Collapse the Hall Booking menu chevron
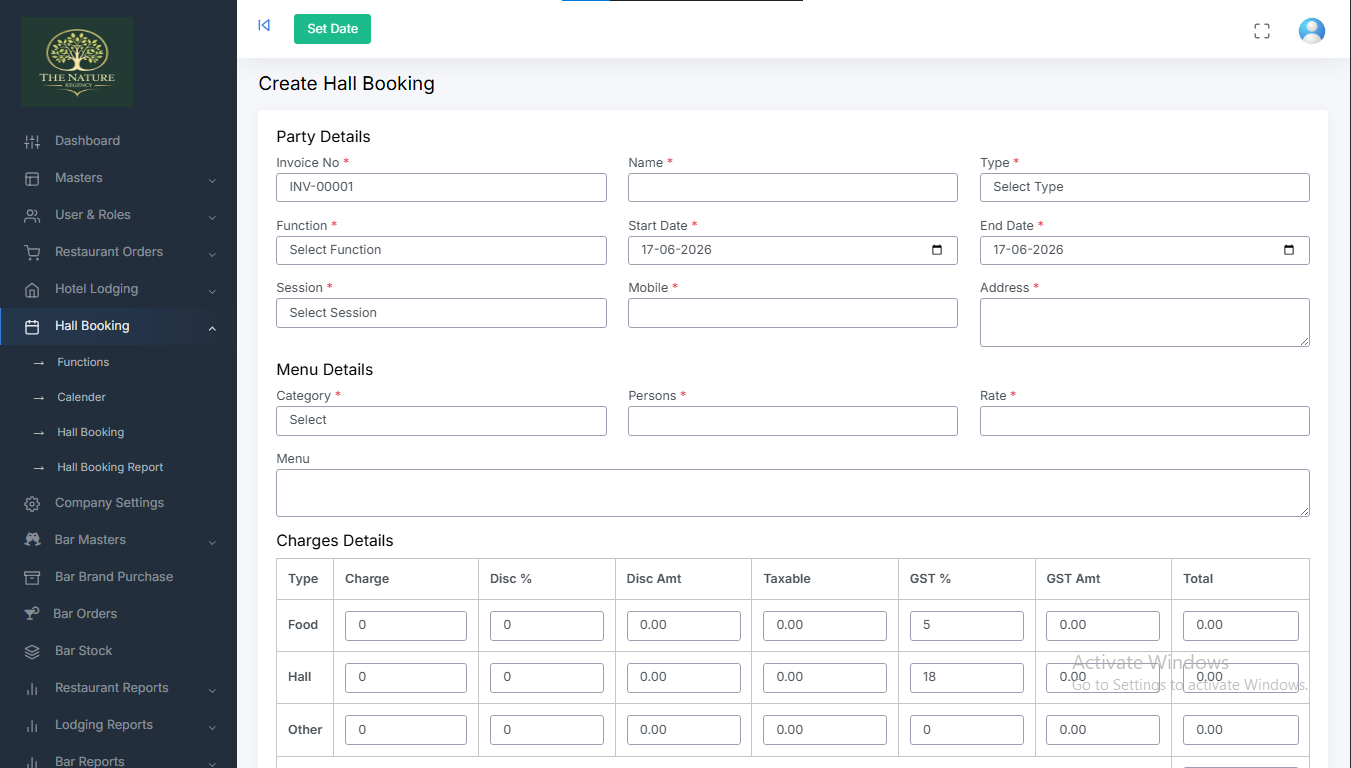This screenshot has width=1351, height=768. (x=212, y=327)
